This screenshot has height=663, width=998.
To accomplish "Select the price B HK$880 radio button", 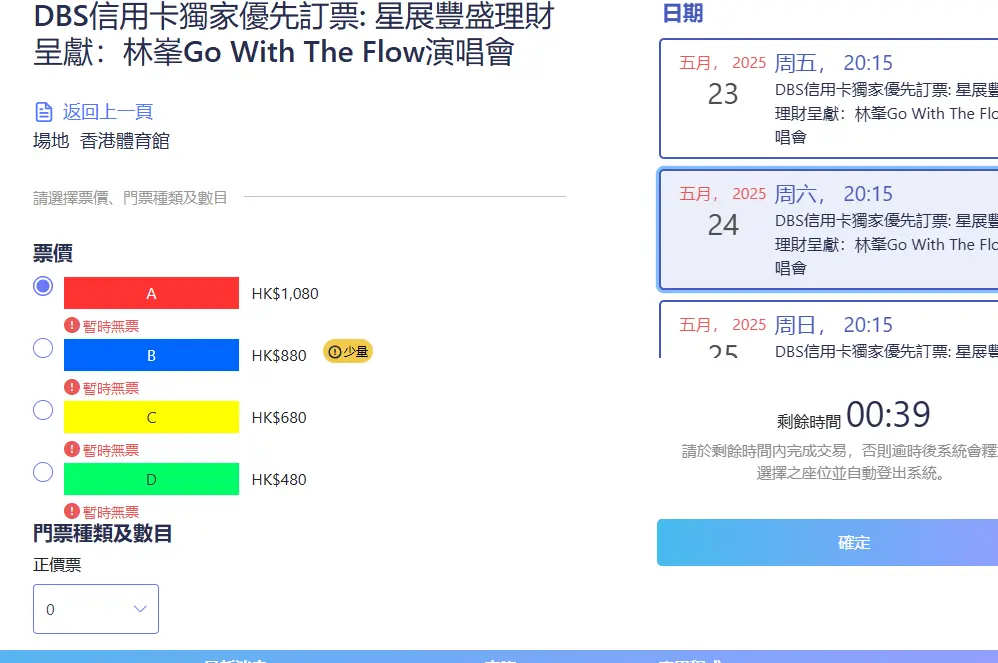I will pos(43,348).
